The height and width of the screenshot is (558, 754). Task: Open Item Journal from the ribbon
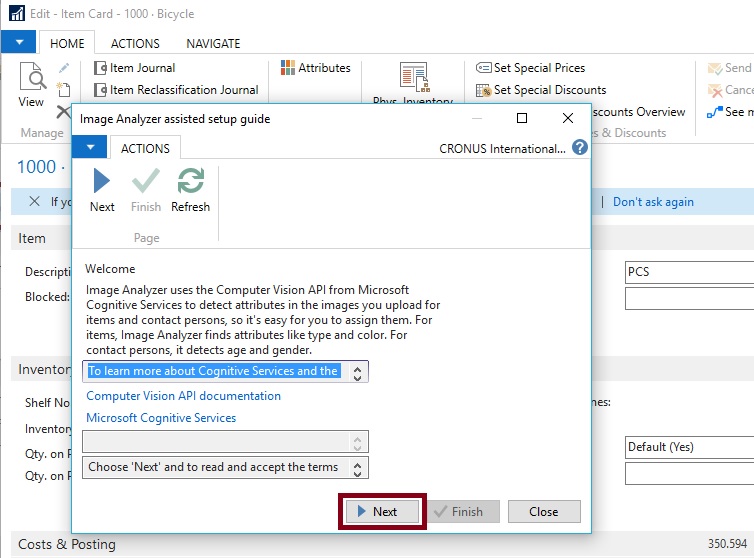(142, 68)
